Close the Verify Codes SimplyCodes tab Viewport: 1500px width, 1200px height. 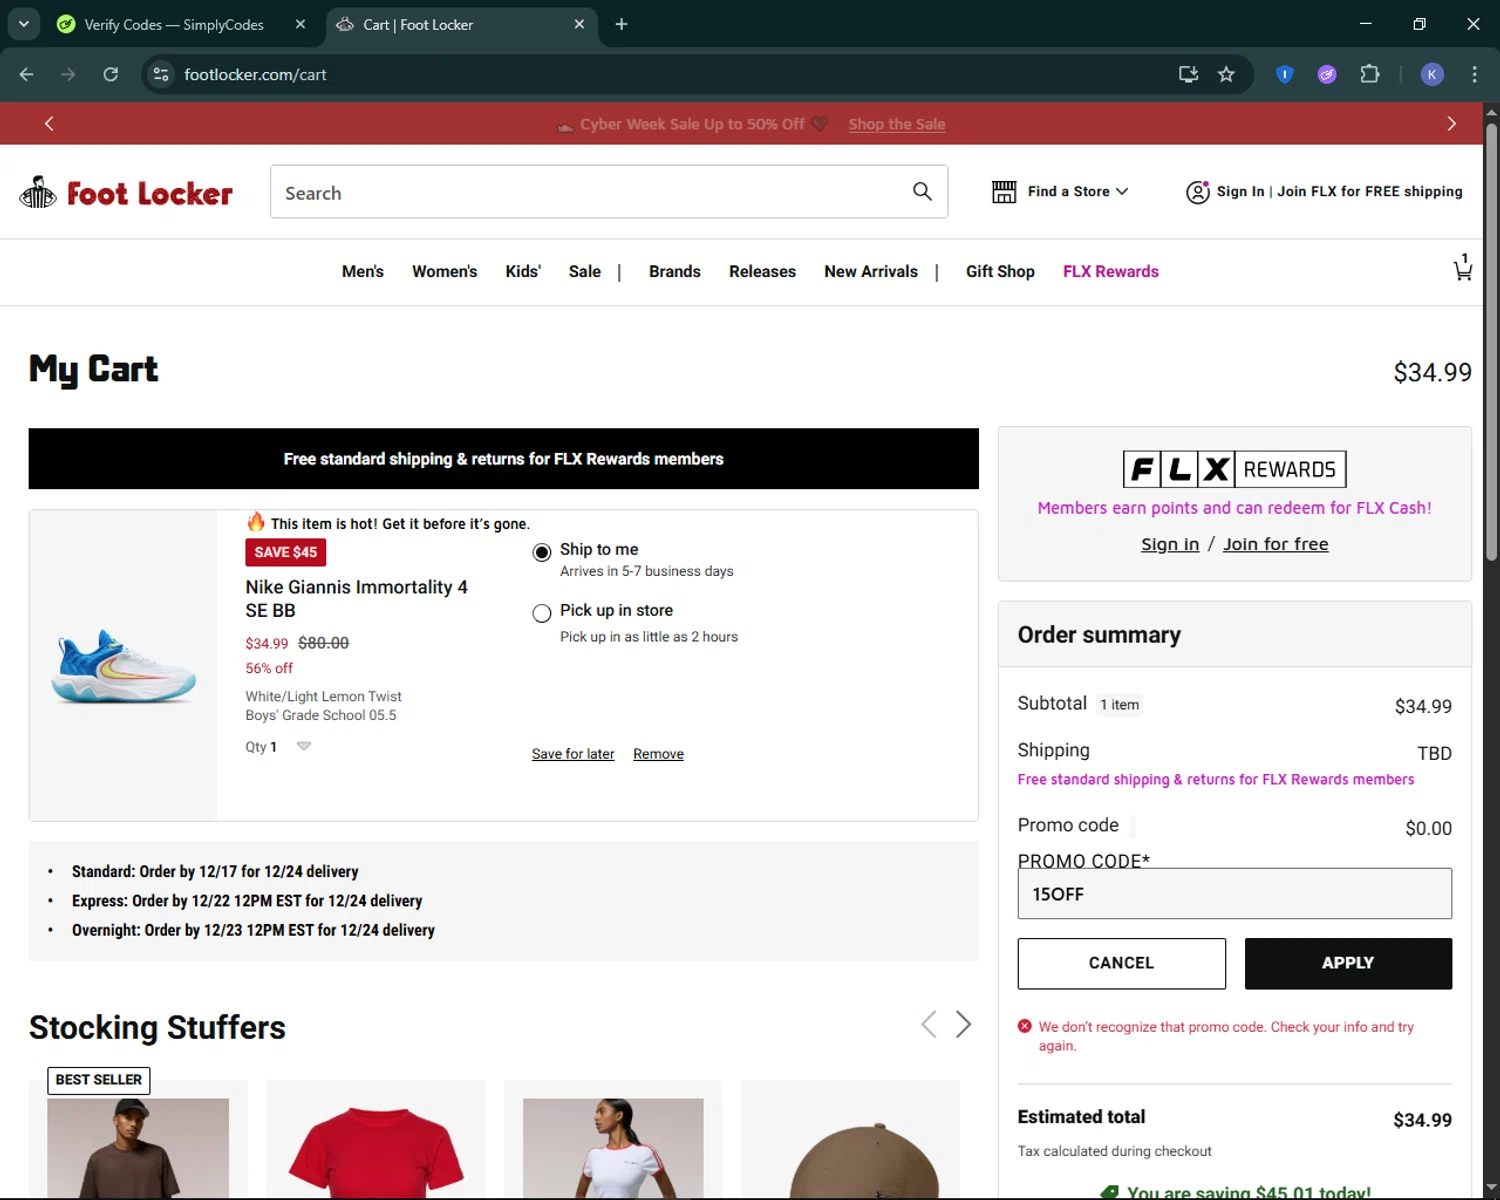[300, 24]
